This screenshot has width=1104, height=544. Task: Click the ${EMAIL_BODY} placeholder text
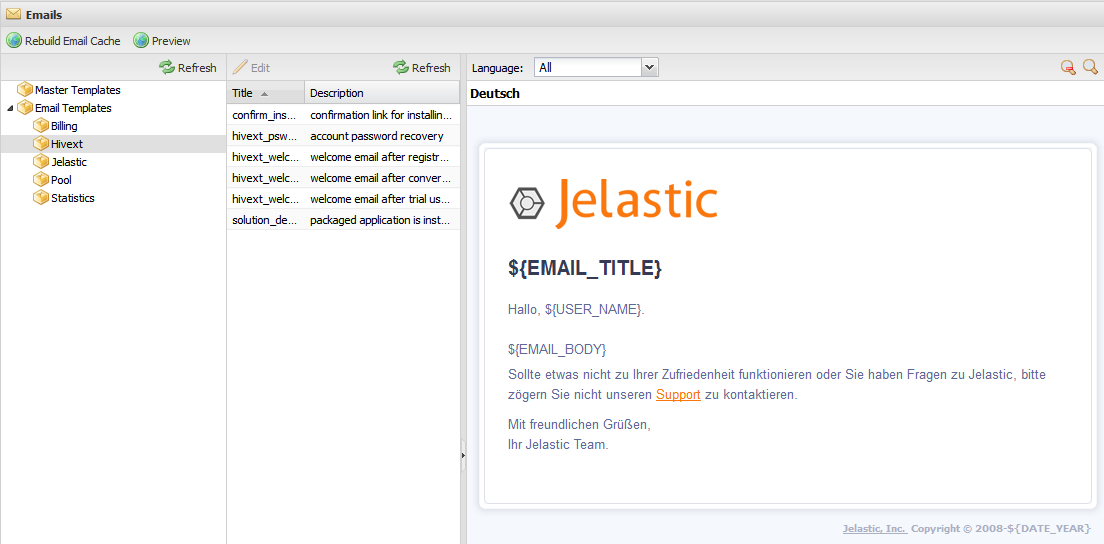pyautogui.click(x=557, y=349)
